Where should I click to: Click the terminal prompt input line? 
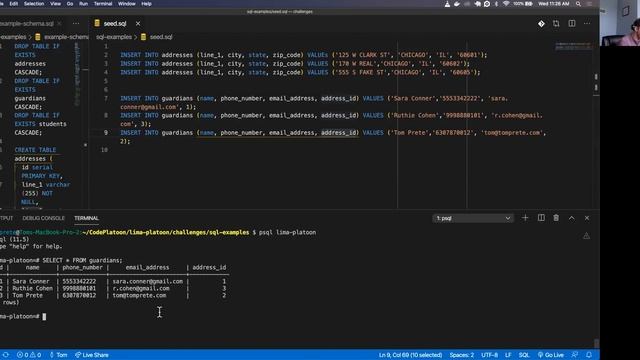click(x=44, y=317)
